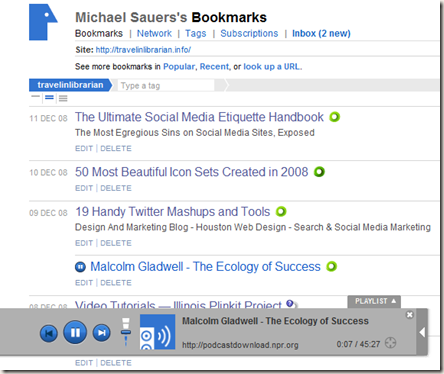The width and height of the screenshot is (444, 374).
Task: Click the player title Malcolm Gladwell text
Action: point(275,321)
